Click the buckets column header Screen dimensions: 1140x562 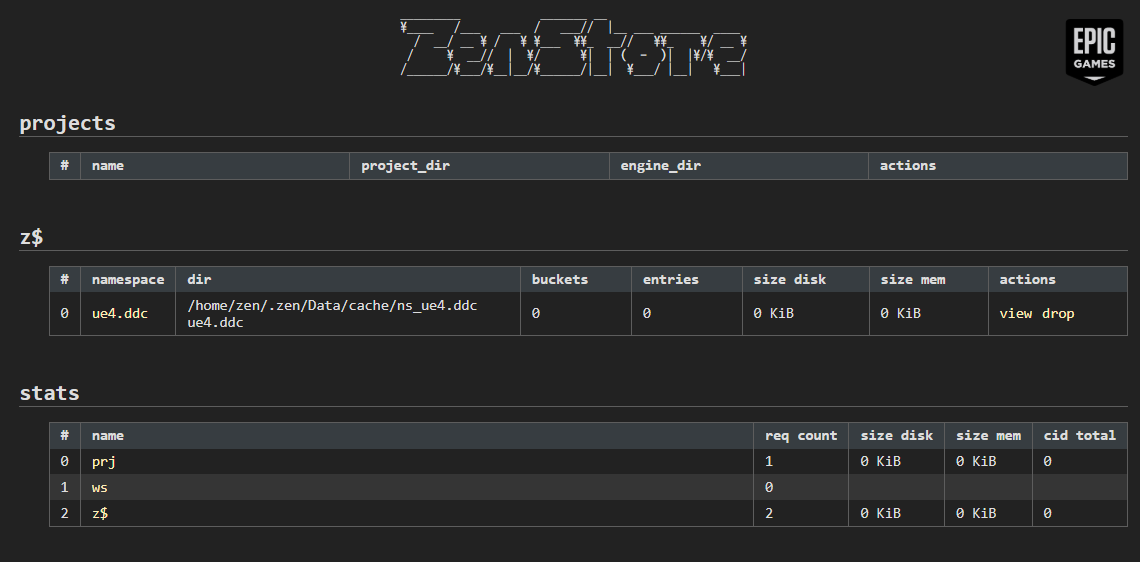(559, 279)
